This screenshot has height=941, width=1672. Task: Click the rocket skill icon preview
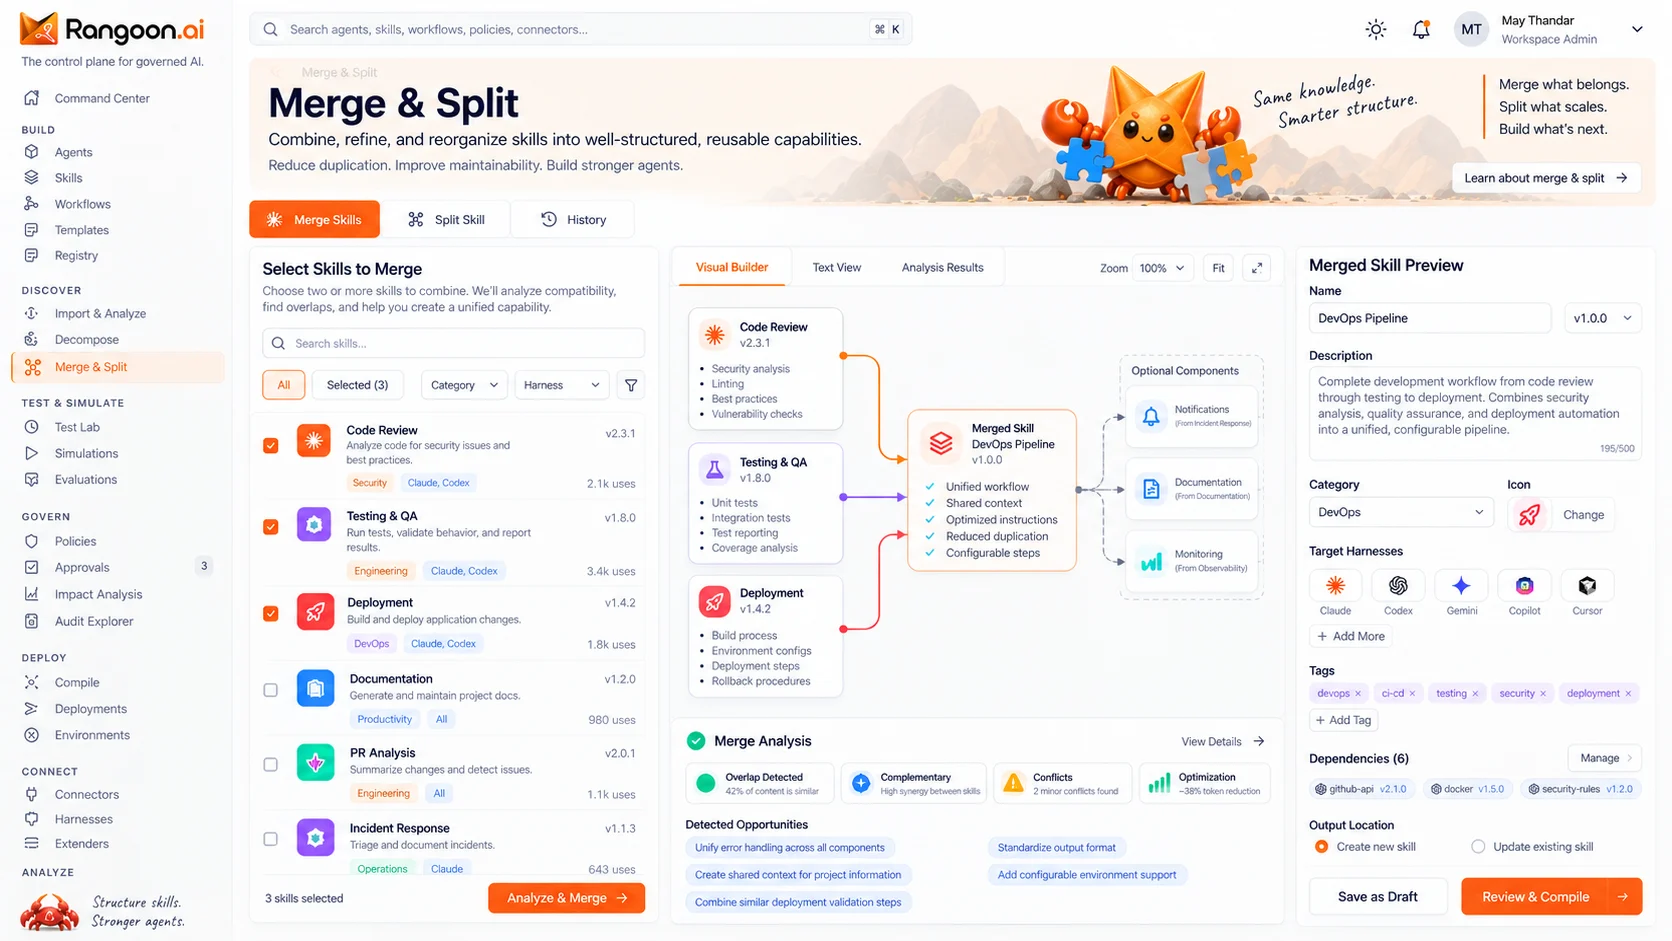(x=1528, y=515)
